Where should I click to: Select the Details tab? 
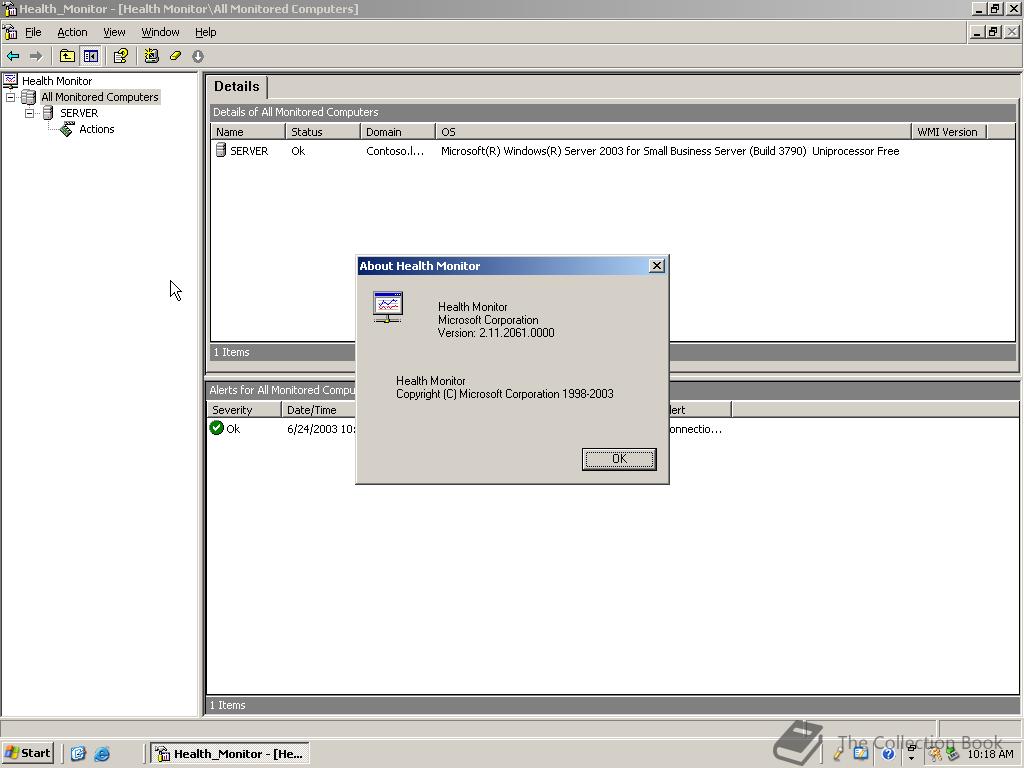pyautogui.click(x=236, y=87)
